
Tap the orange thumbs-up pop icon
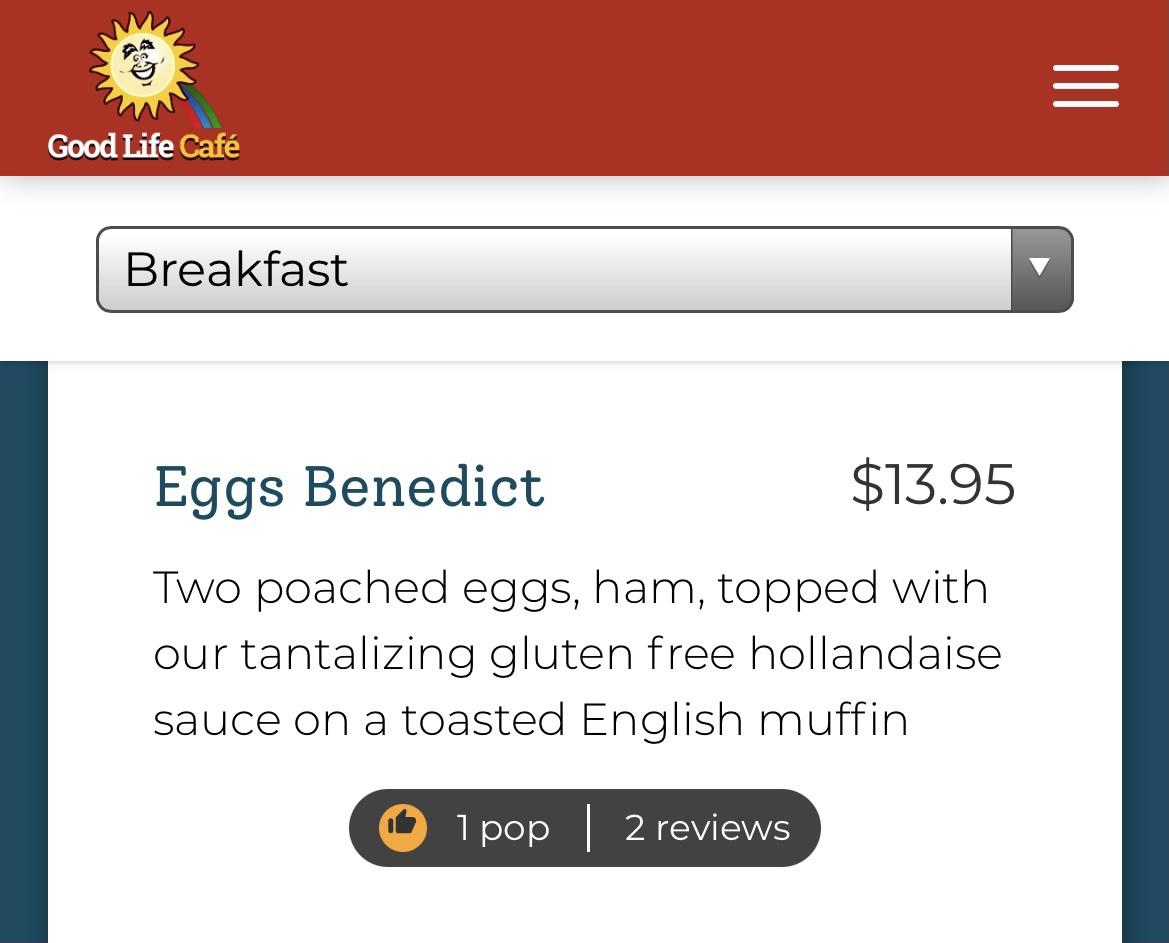[402, 827]
